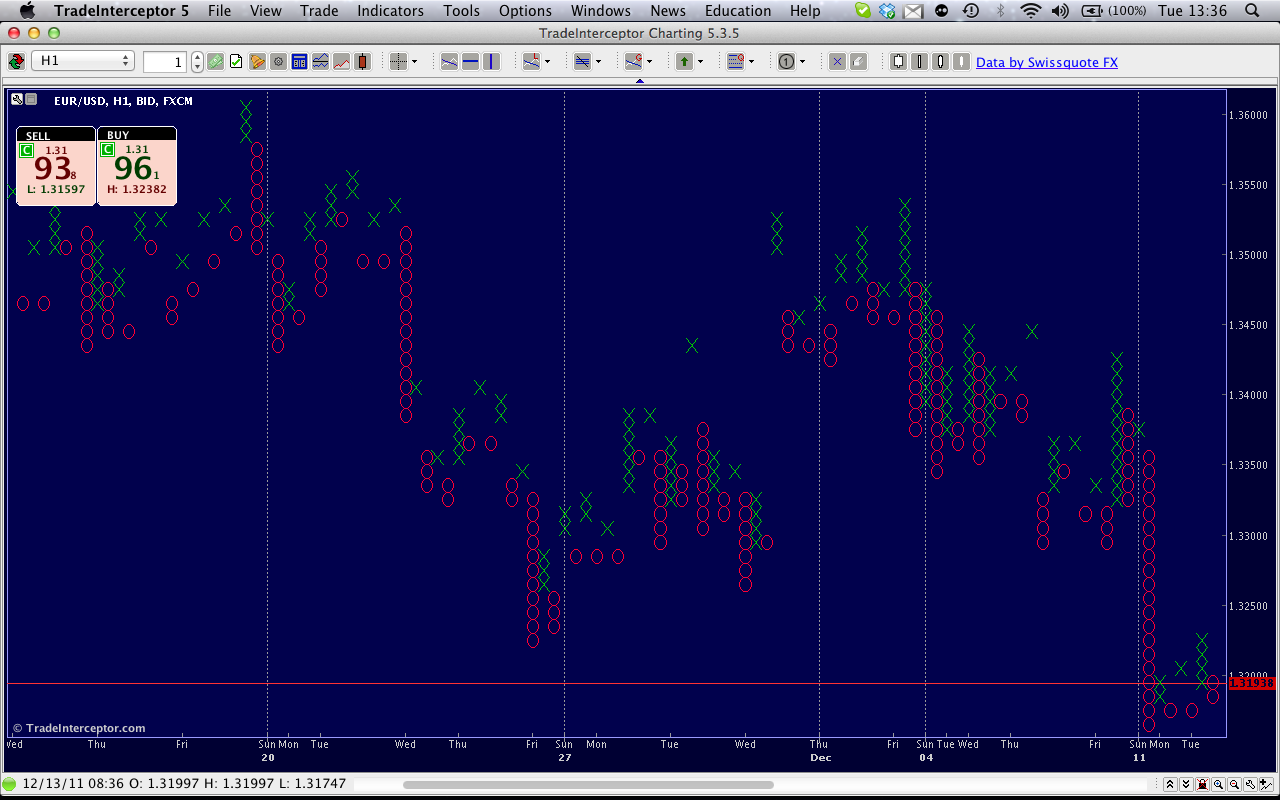
Task: Click the double up-chevron button
Action: coord(1169,785)
